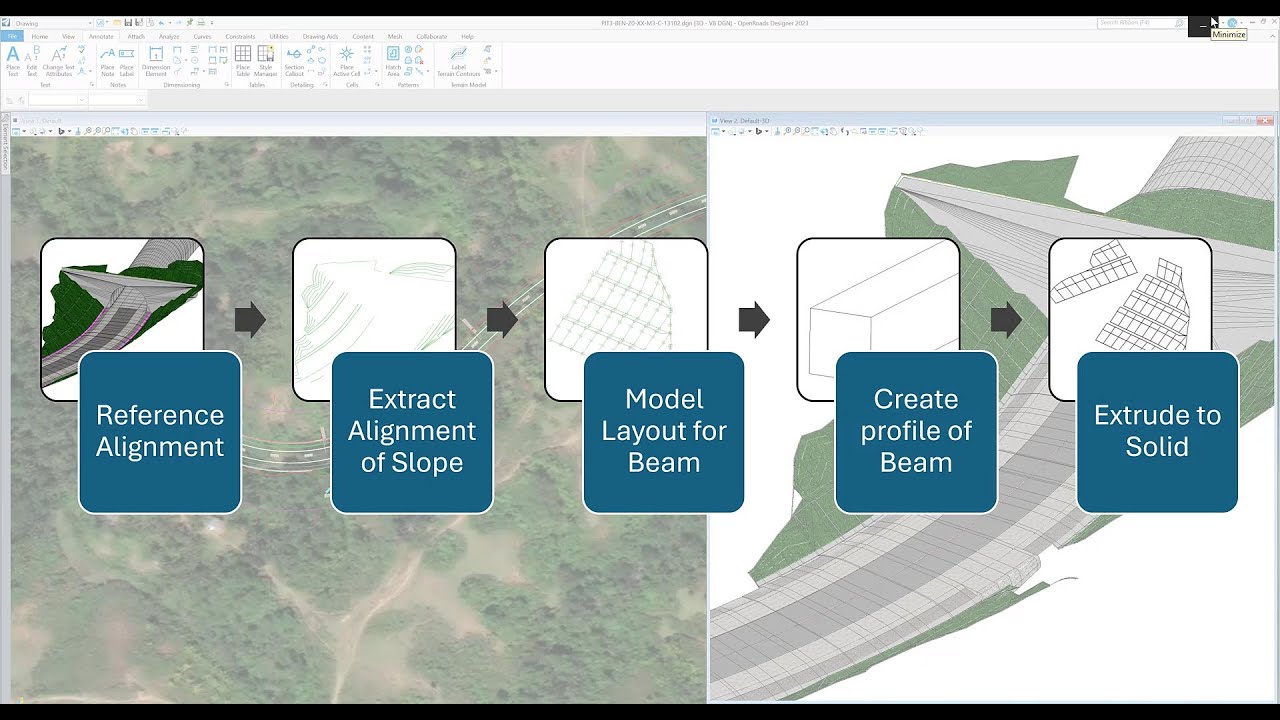Click Zoom Out icon in View 2 toolbar

pos(797,131)
